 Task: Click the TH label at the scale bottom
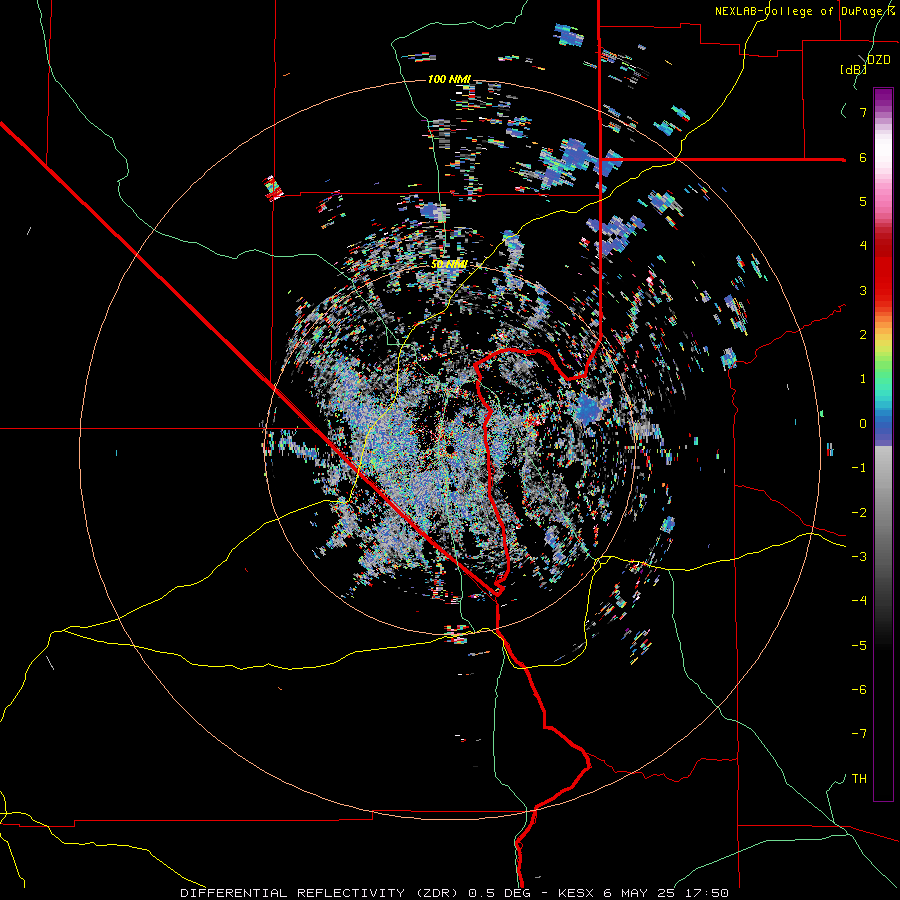[859, 779]
